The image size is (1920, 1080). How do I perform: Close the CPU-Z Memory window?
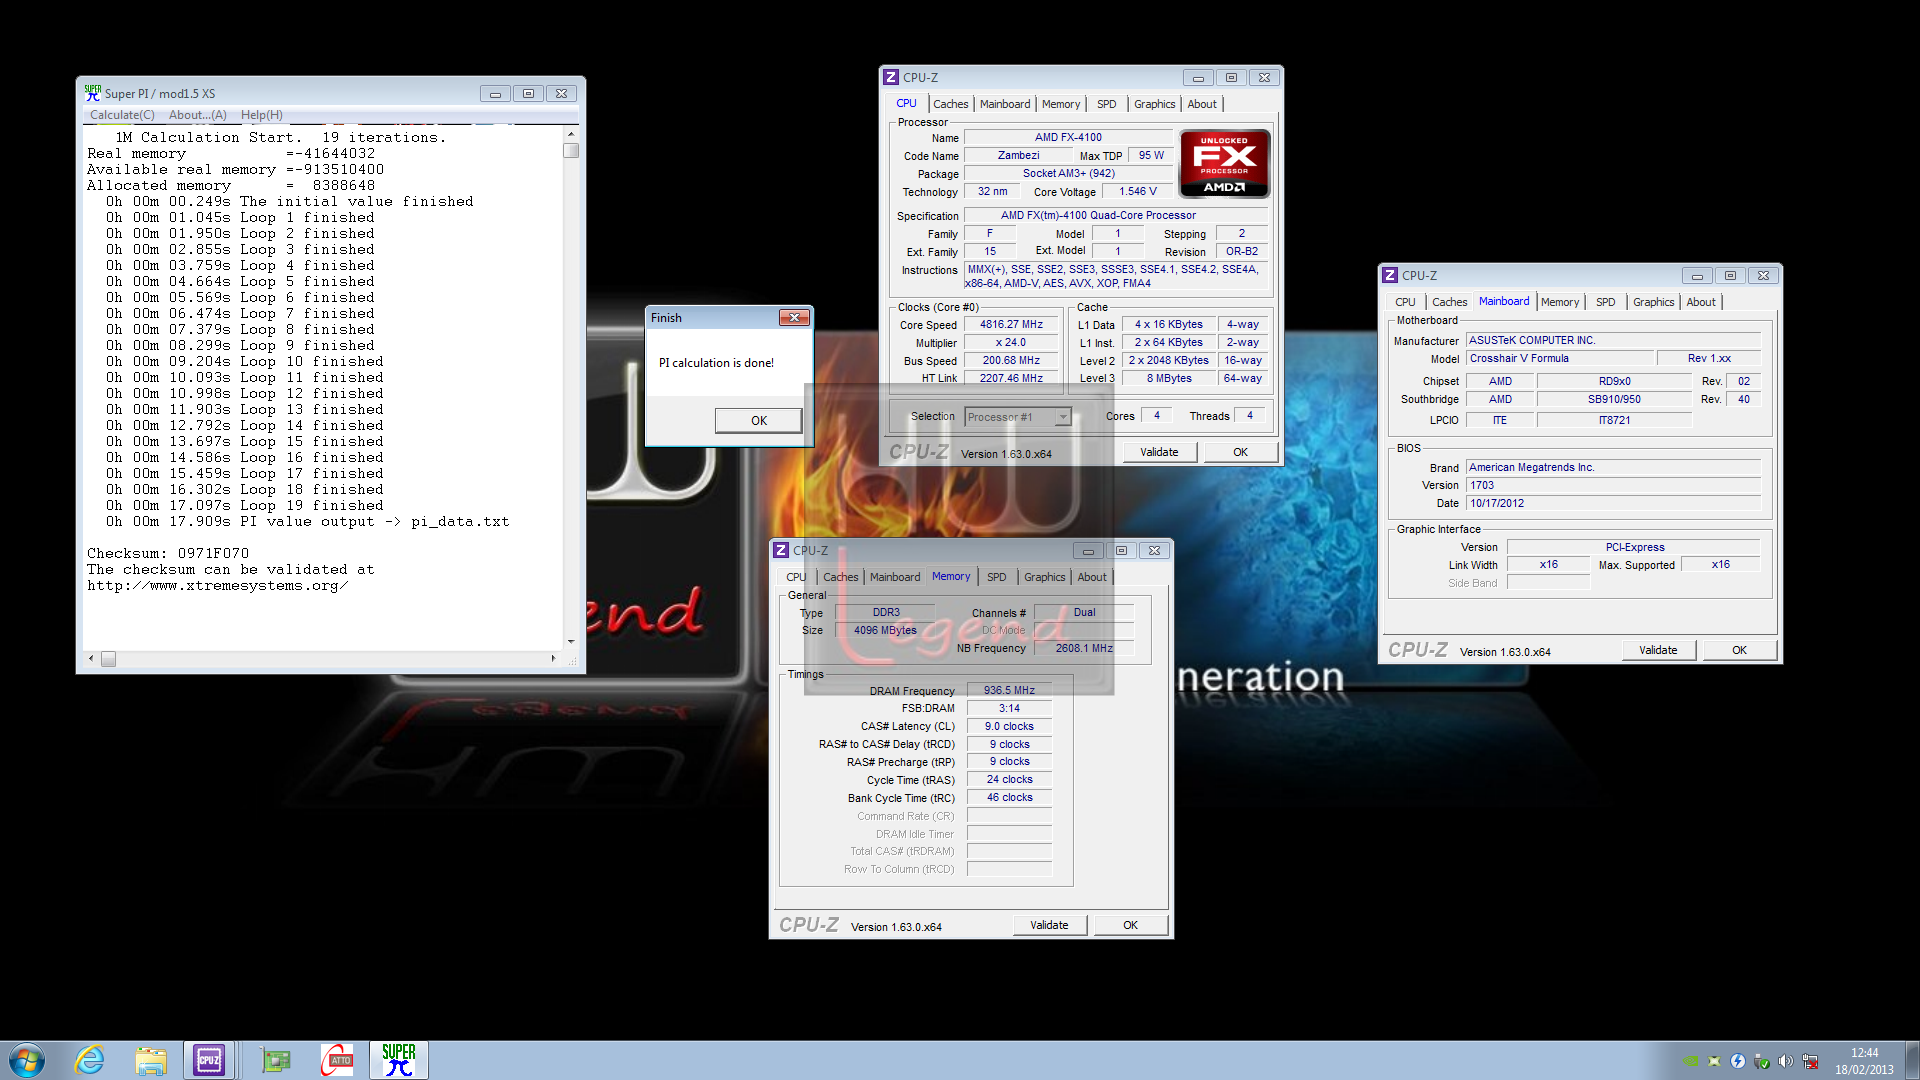coord(1155,550)
